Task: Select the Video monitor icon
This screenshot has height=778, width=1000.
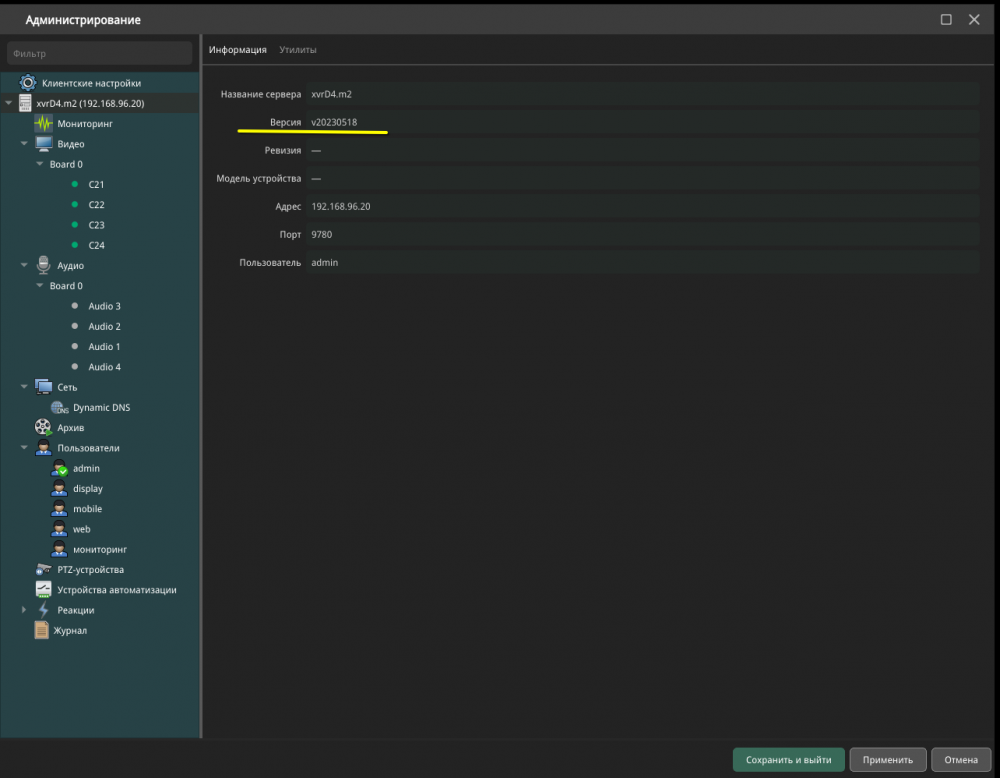Action: 43,144
